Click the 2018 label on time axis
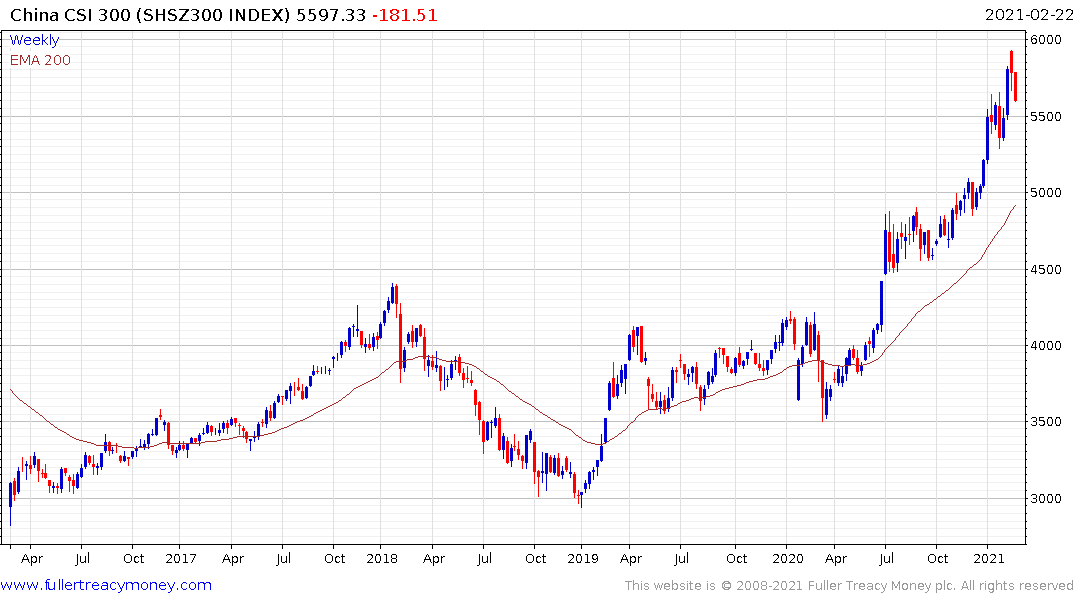 coord(382,558)
